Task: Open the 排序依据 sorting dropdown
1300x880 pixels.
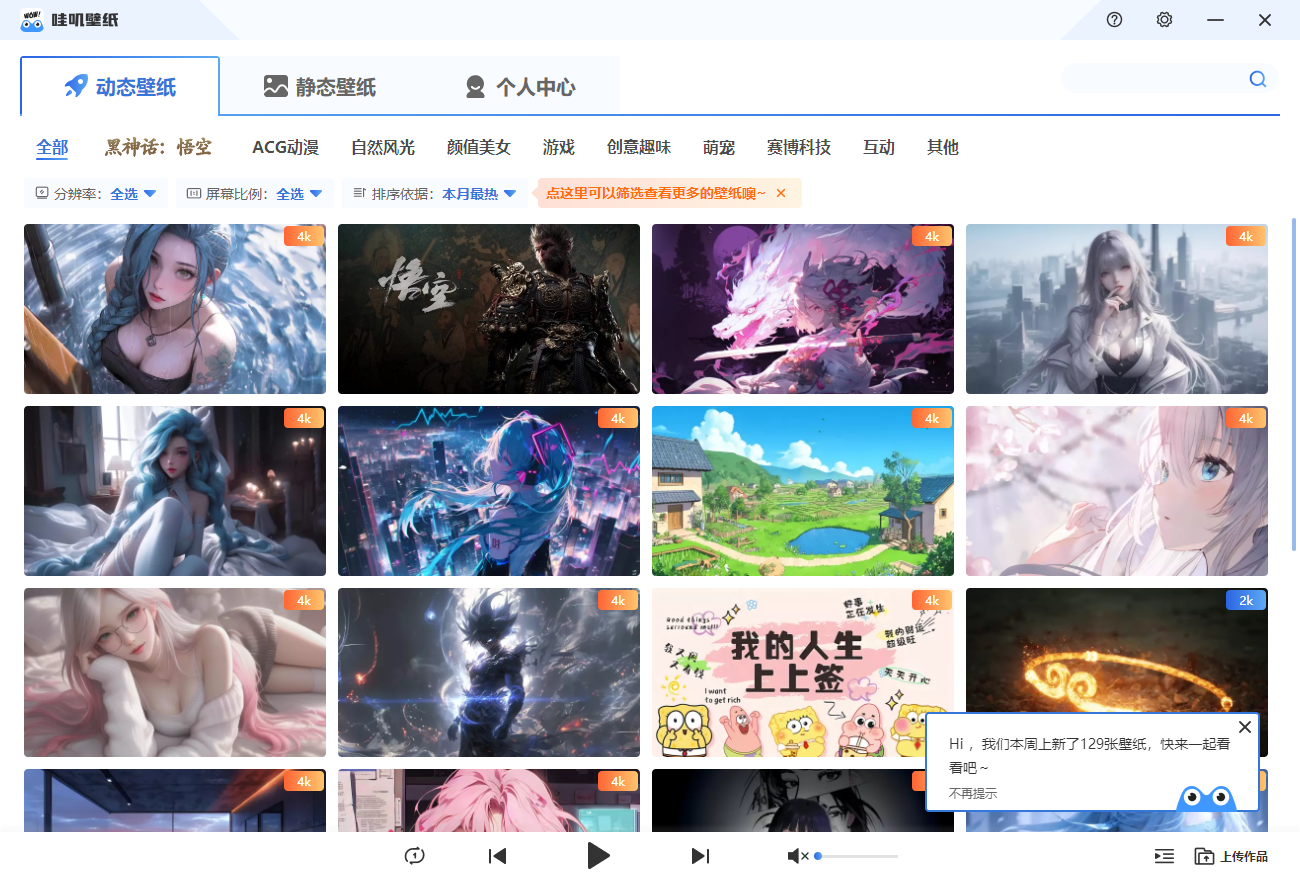Action: click(478, 193)
